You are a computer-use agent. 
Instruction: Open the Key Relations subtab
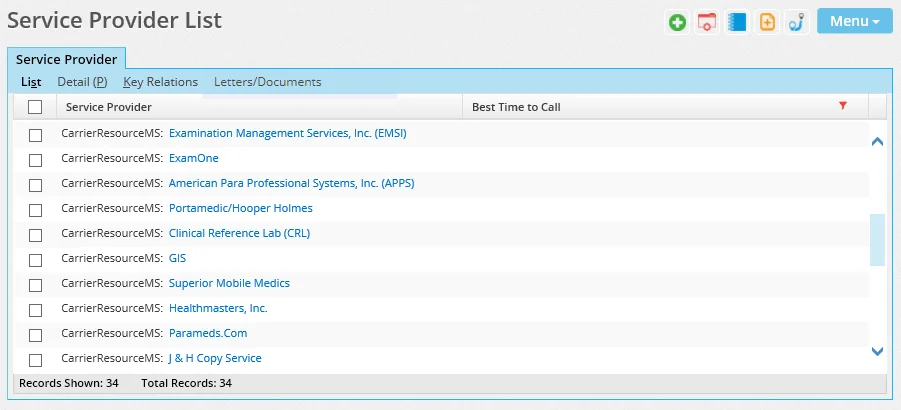click(160, 82)
